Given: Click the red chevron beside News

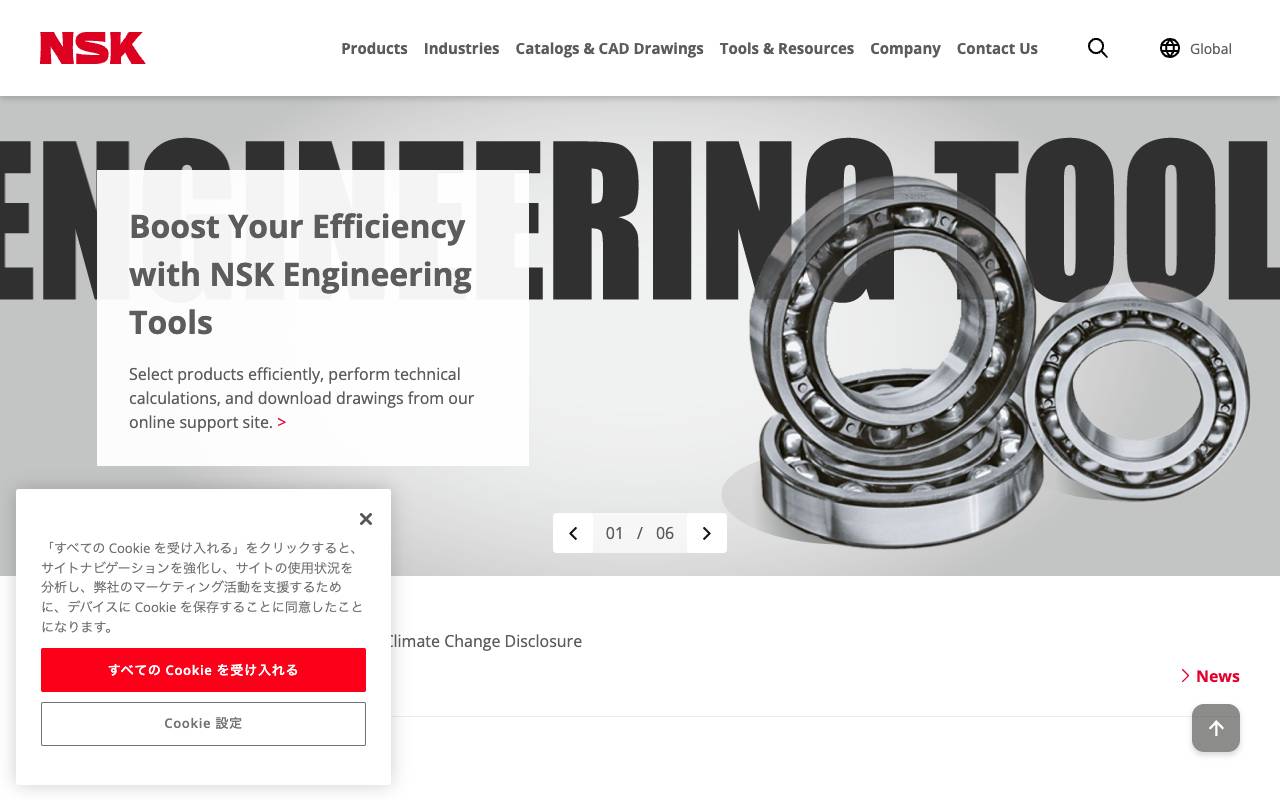Looking at the screenshot, I should point(1185,676).
